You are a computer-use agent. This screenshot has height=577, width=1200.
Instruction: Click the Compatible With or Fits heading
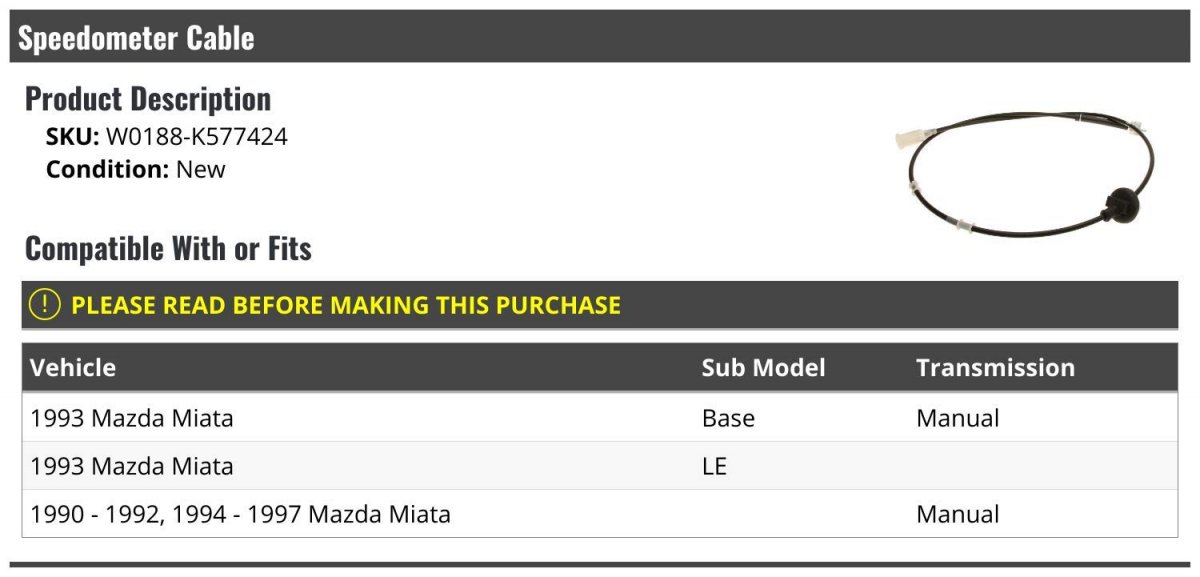168,248
